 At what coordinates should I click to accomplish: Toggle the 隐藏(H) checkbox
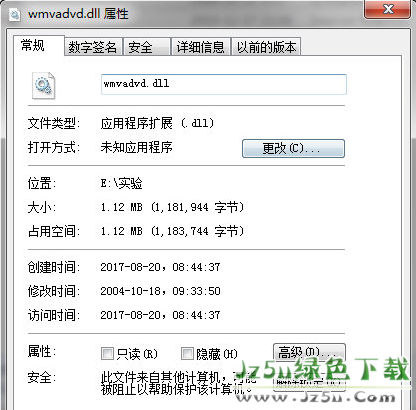coord(187,353)
